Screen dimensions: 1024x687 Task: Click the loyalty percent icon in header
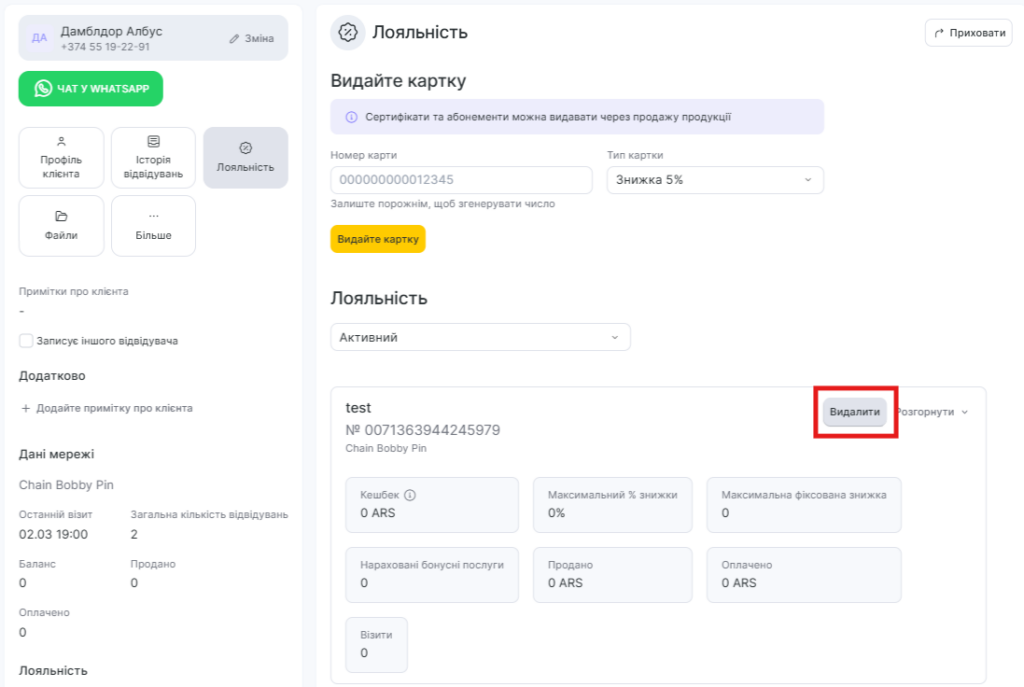347,33
